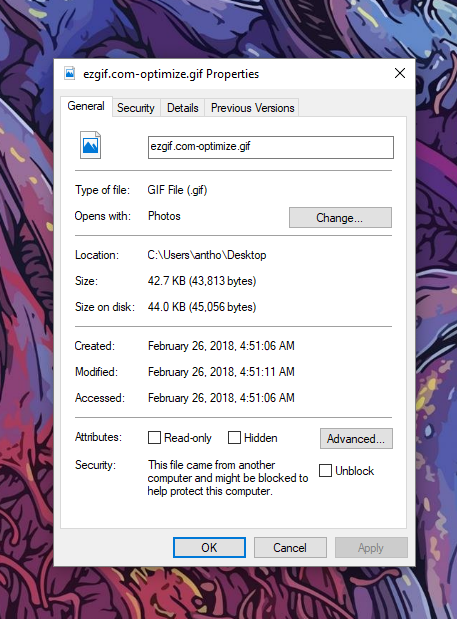Enable the Read-only attribute checkbox
Screen dimensions: 457x619
pyautogui.click(x=154, y=437)
